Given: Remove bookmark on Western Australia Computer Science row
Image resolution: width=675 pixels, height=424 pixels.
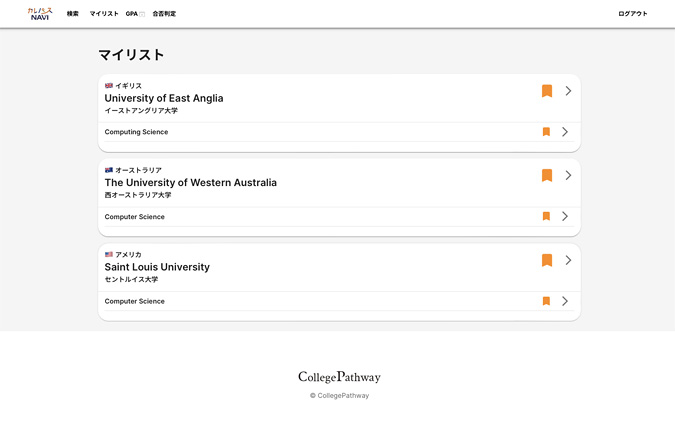Looking at the screenshot, I should (546, 216).
